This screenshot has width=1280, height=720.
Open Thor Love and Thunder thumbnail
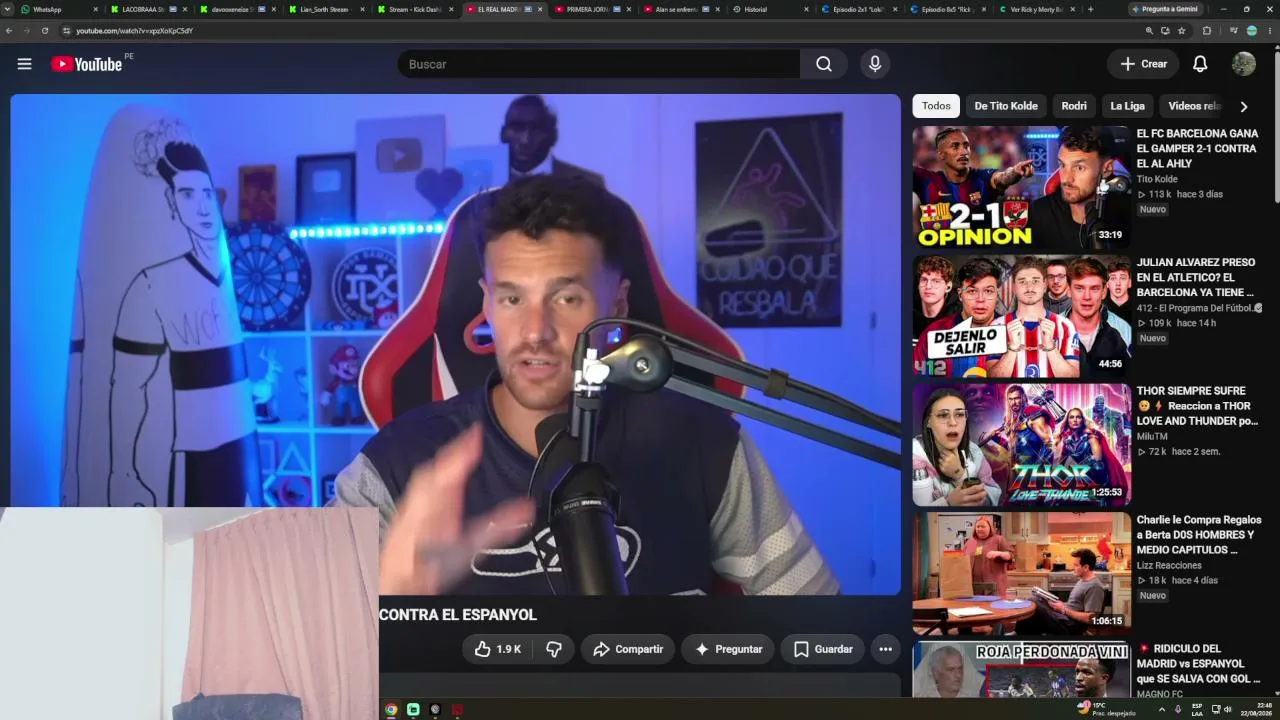click(x=1021, y=445)
